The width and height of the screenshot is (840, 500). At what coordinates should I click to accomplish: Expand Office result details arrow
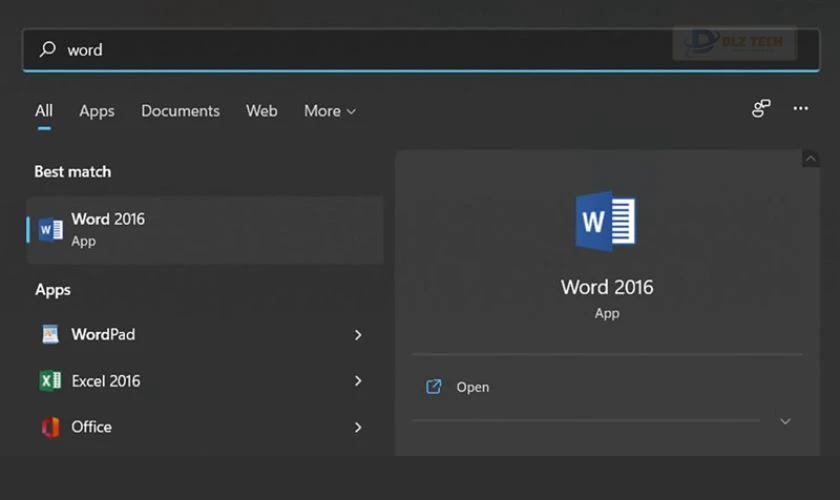point(358,427)
